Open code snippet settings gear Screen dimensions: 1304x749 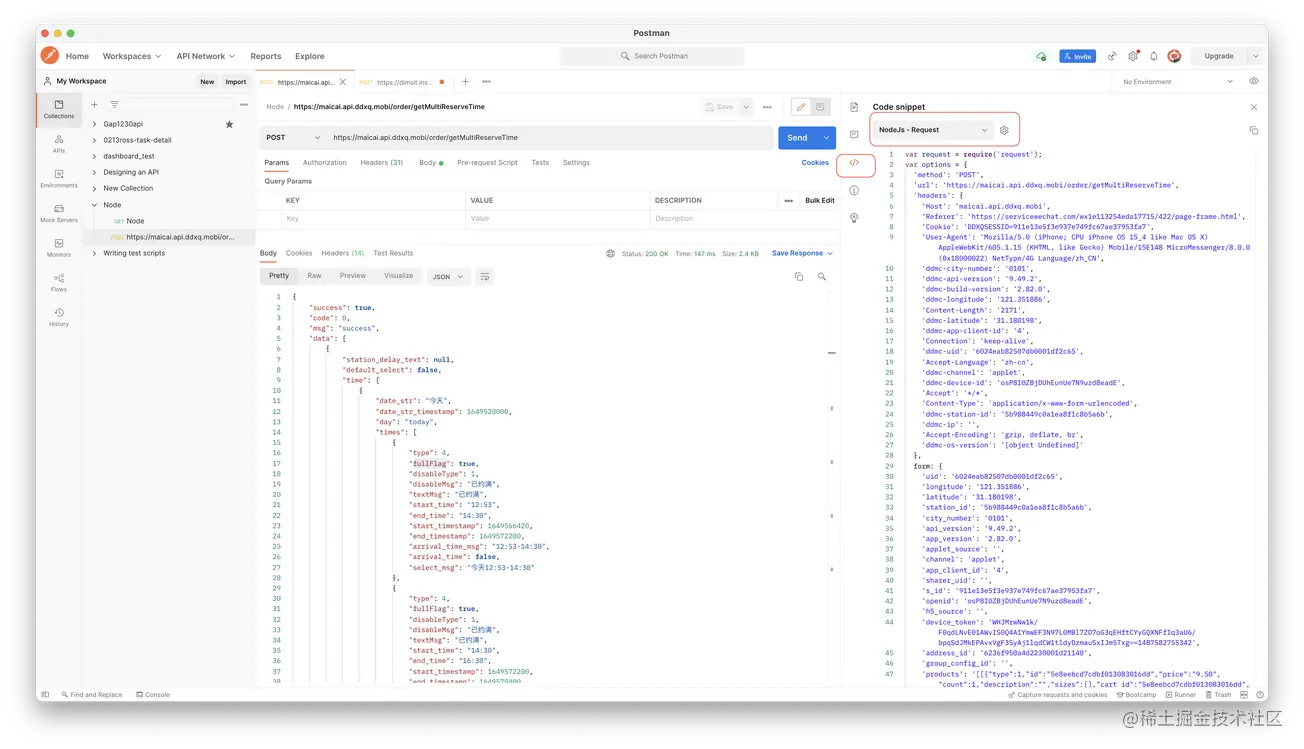coord(1004,130)
